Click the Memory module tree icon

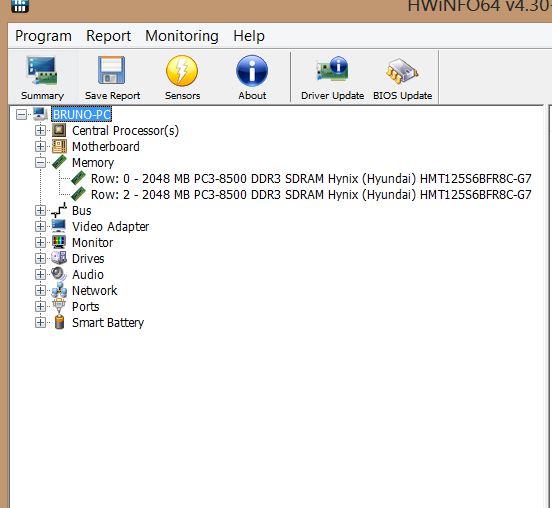[x=59, y=162]
